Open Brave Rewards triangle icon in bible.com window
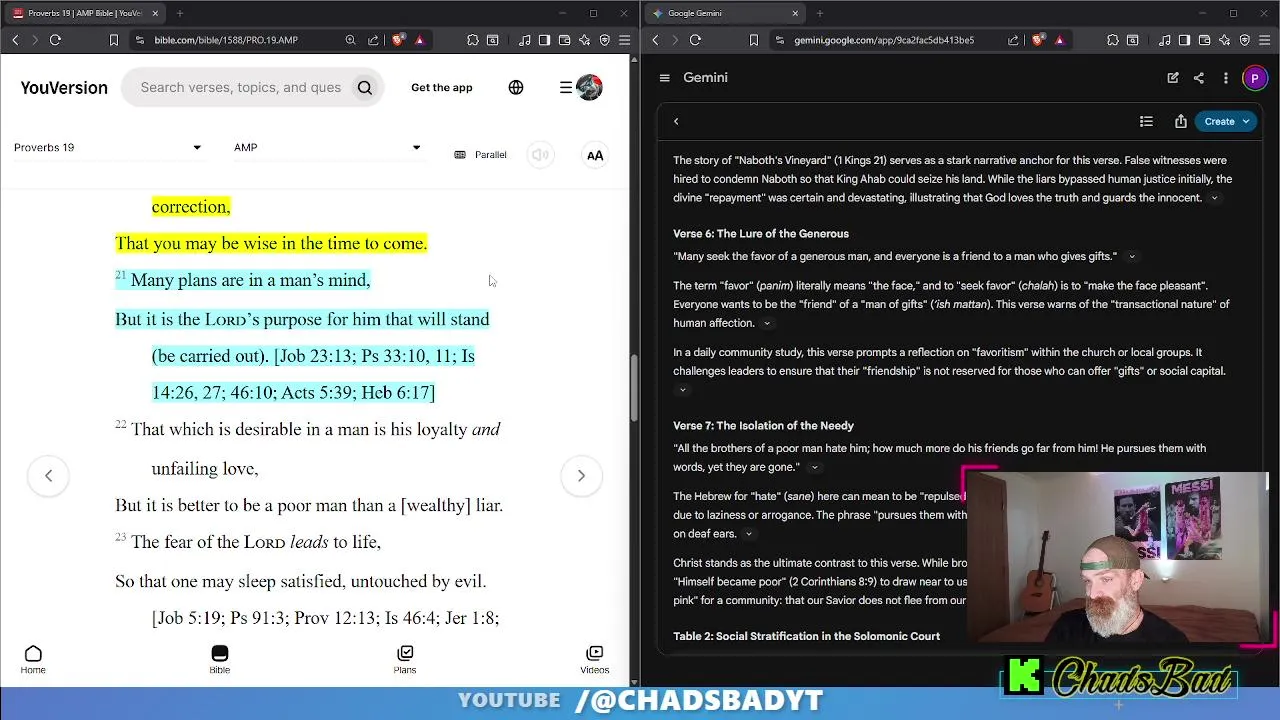 point(419,40)
